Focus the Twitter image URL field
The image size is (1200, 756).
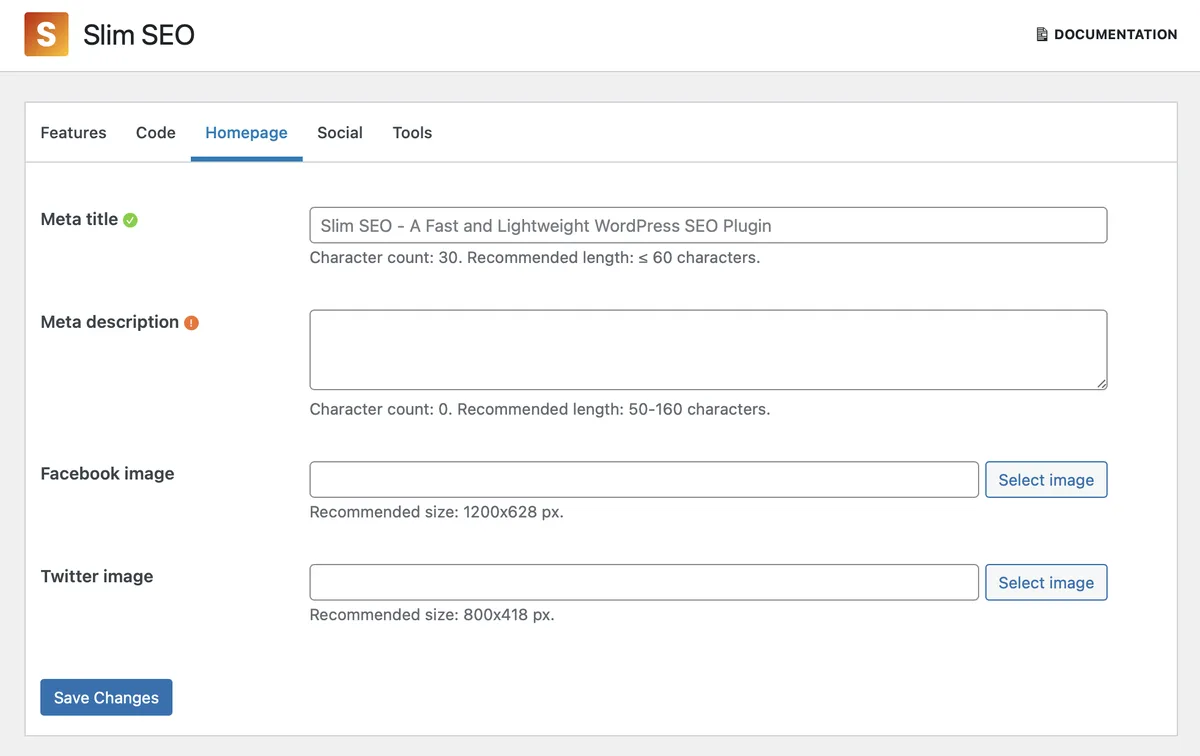pos(644,583)
